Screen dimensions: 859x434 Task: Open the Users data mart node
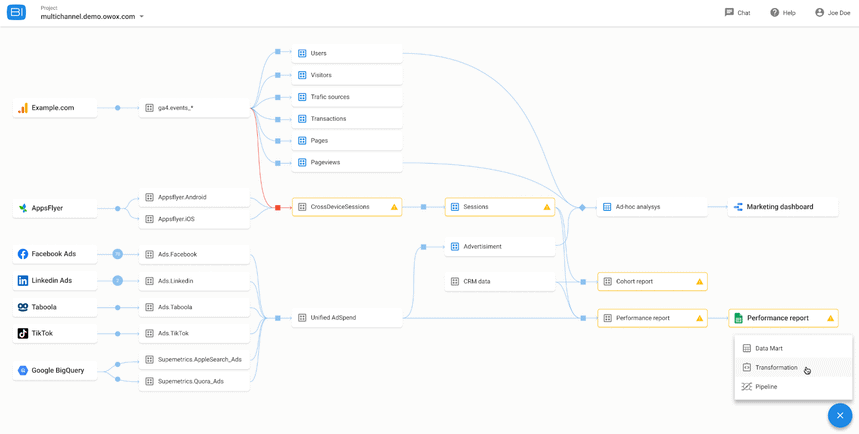coord(347,53)
